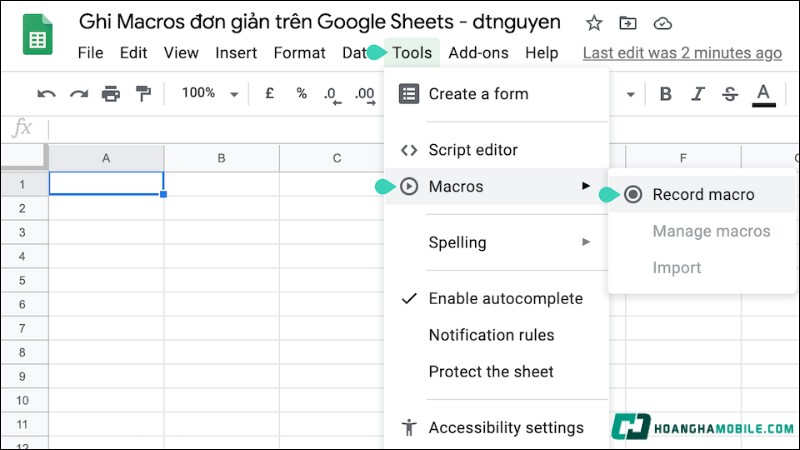Select row 10 header

coord(24,400)
